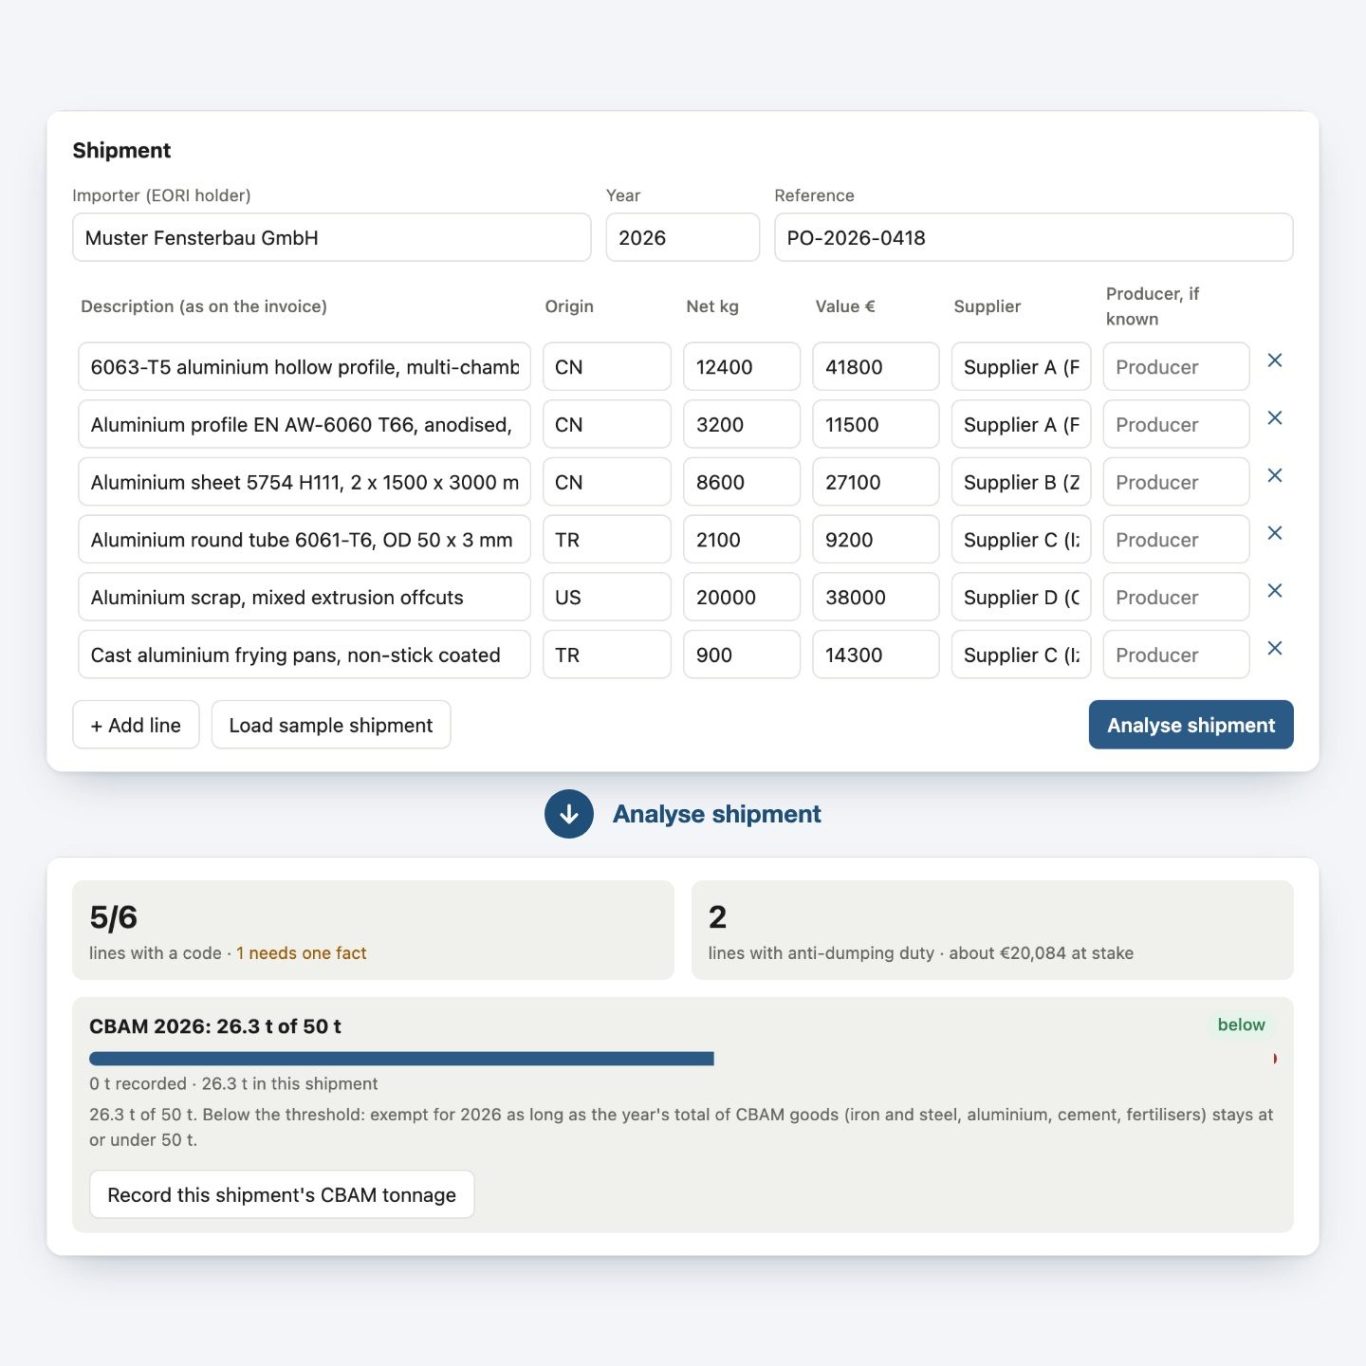Select Supplier D field on the scrap line
The height and width of the screenshot is (1366, 1366).
[x=1021, y=597]
